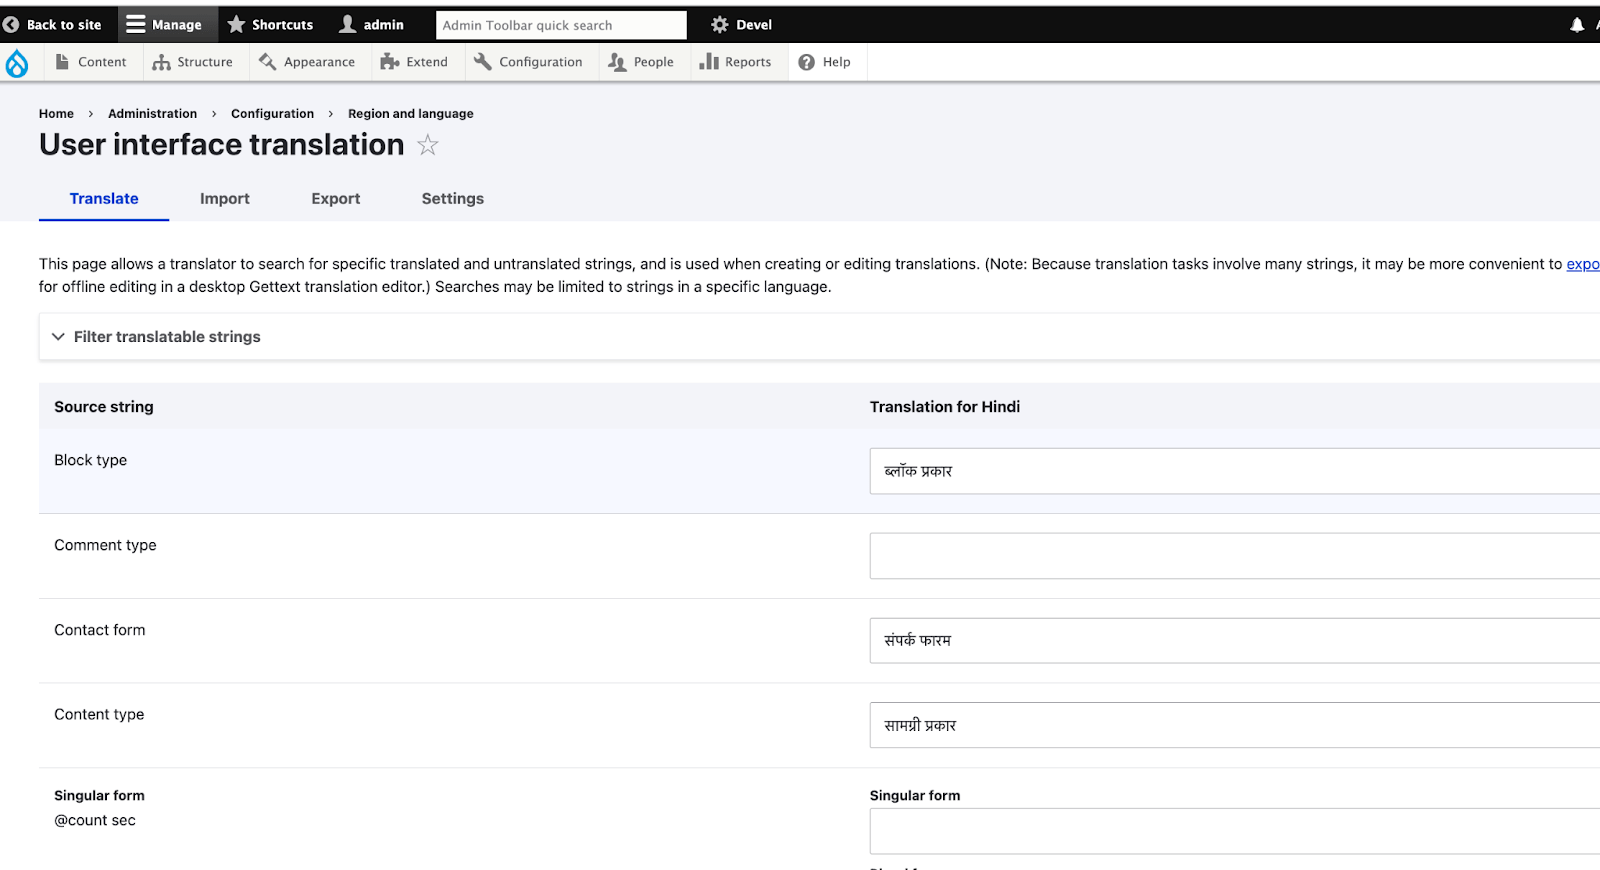Click the Configuration breadcrumb link
The height and width of the screenshot is (870, 1600).
click(272, 114)
